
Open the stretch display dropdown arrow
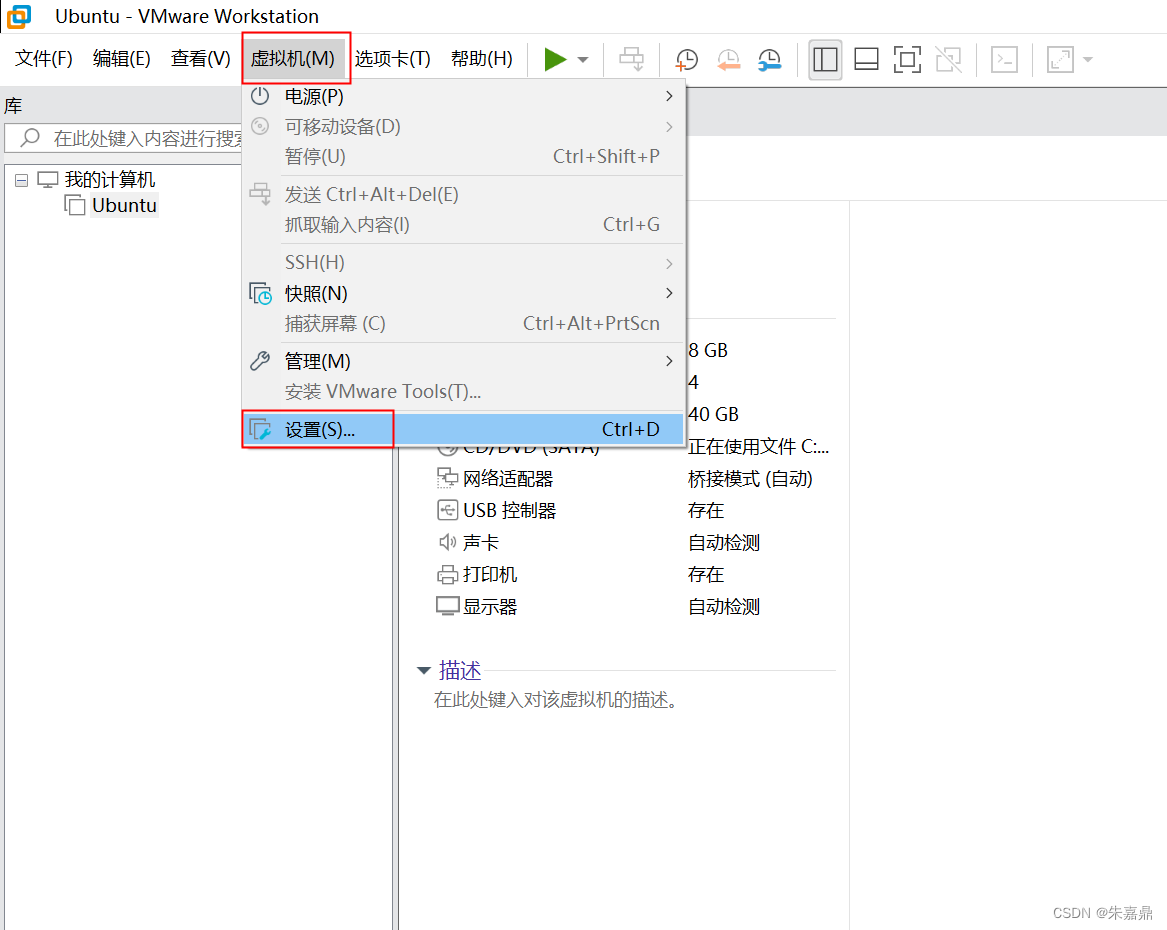pos(1087,60)
